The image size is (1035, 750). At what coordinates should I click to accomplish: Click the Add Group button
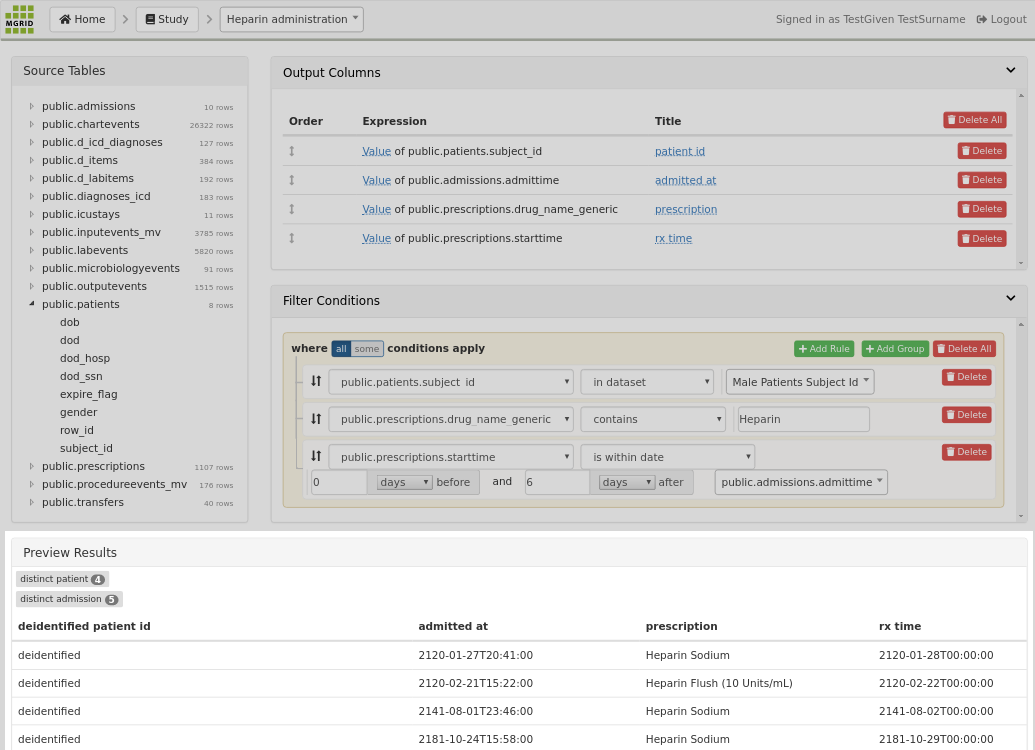click(x=895, y=349)
